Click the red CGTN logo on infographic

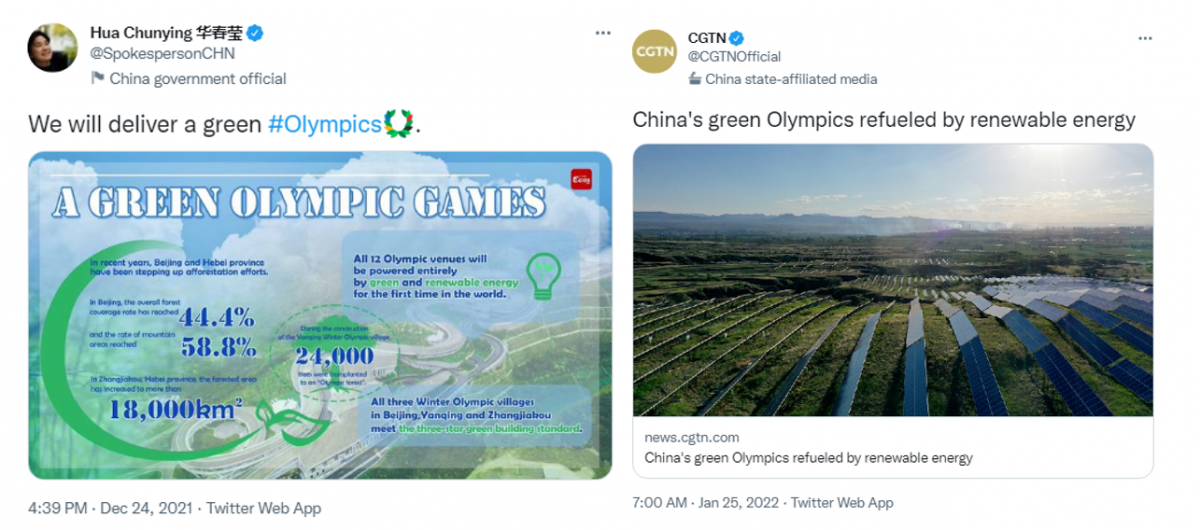pyautogui.click(x=582, y=179)
